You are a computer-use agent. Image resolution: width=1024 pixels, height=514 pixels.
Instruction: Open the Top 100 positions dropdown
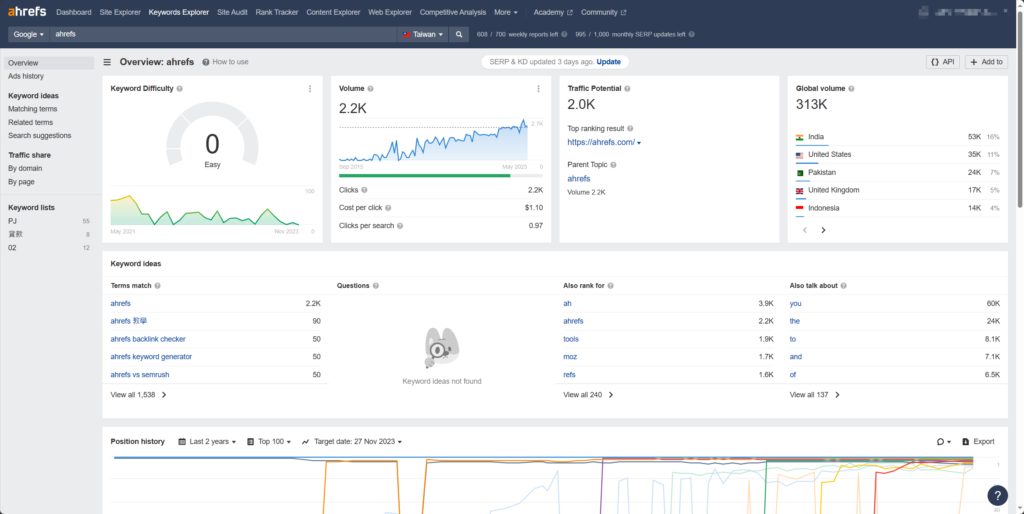269,442
